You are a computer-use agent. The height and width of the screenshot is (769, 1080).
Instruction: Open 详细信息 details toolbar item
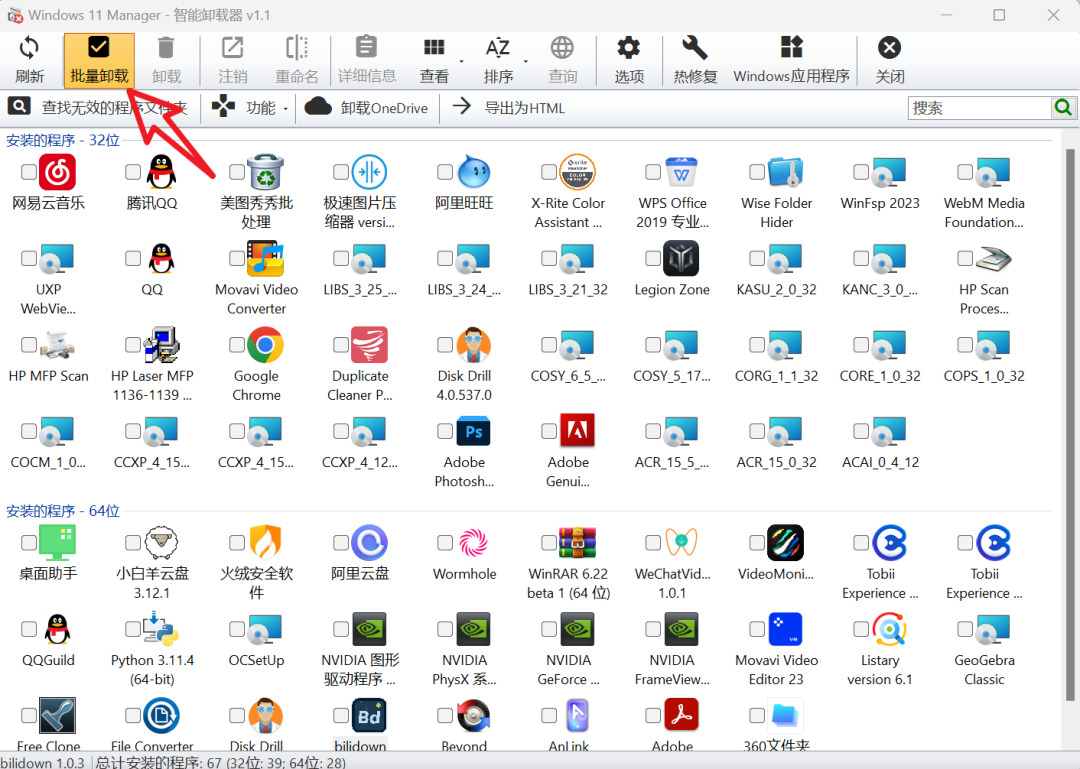(x=366, y=61)
